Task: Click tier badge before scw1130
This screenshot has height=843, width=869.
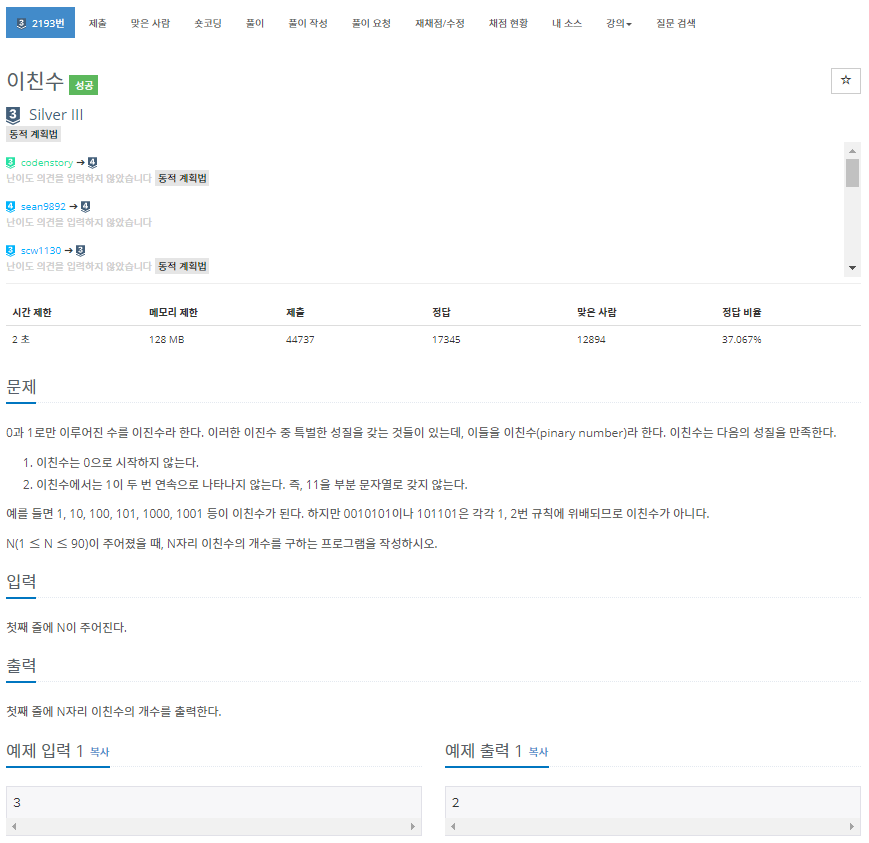Action: click(11, 251)
